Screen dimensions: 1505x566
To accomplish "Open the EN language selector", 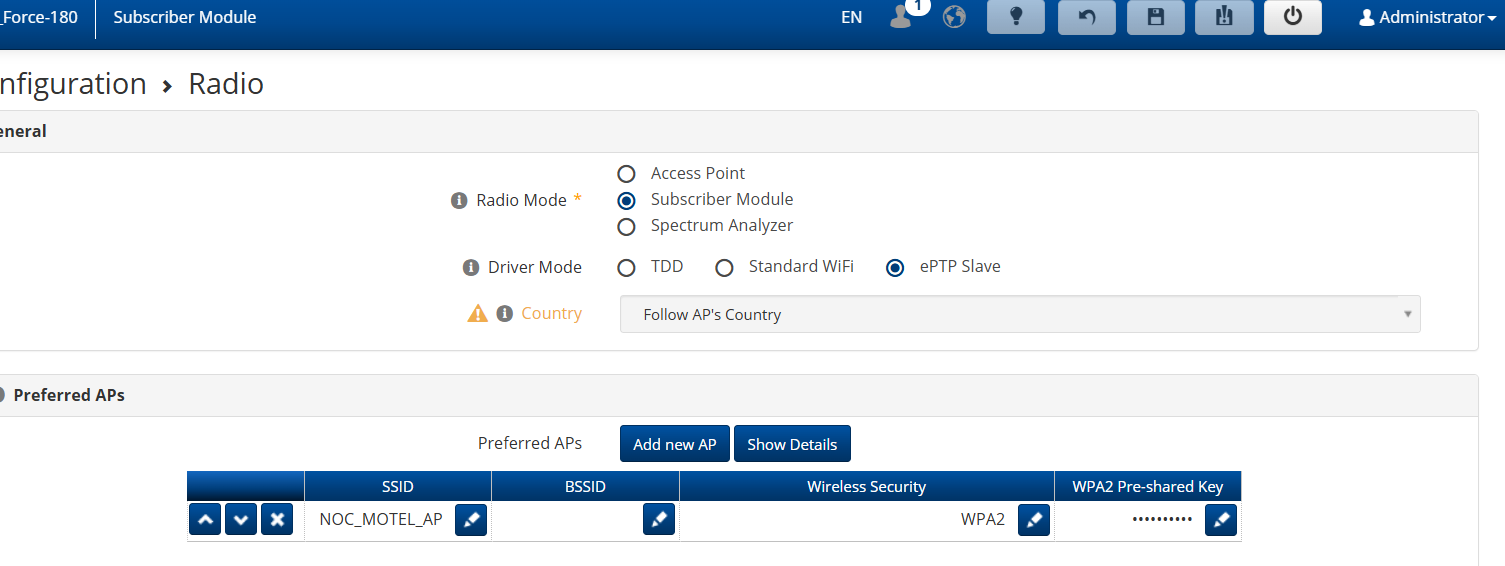I will [851, 17].
